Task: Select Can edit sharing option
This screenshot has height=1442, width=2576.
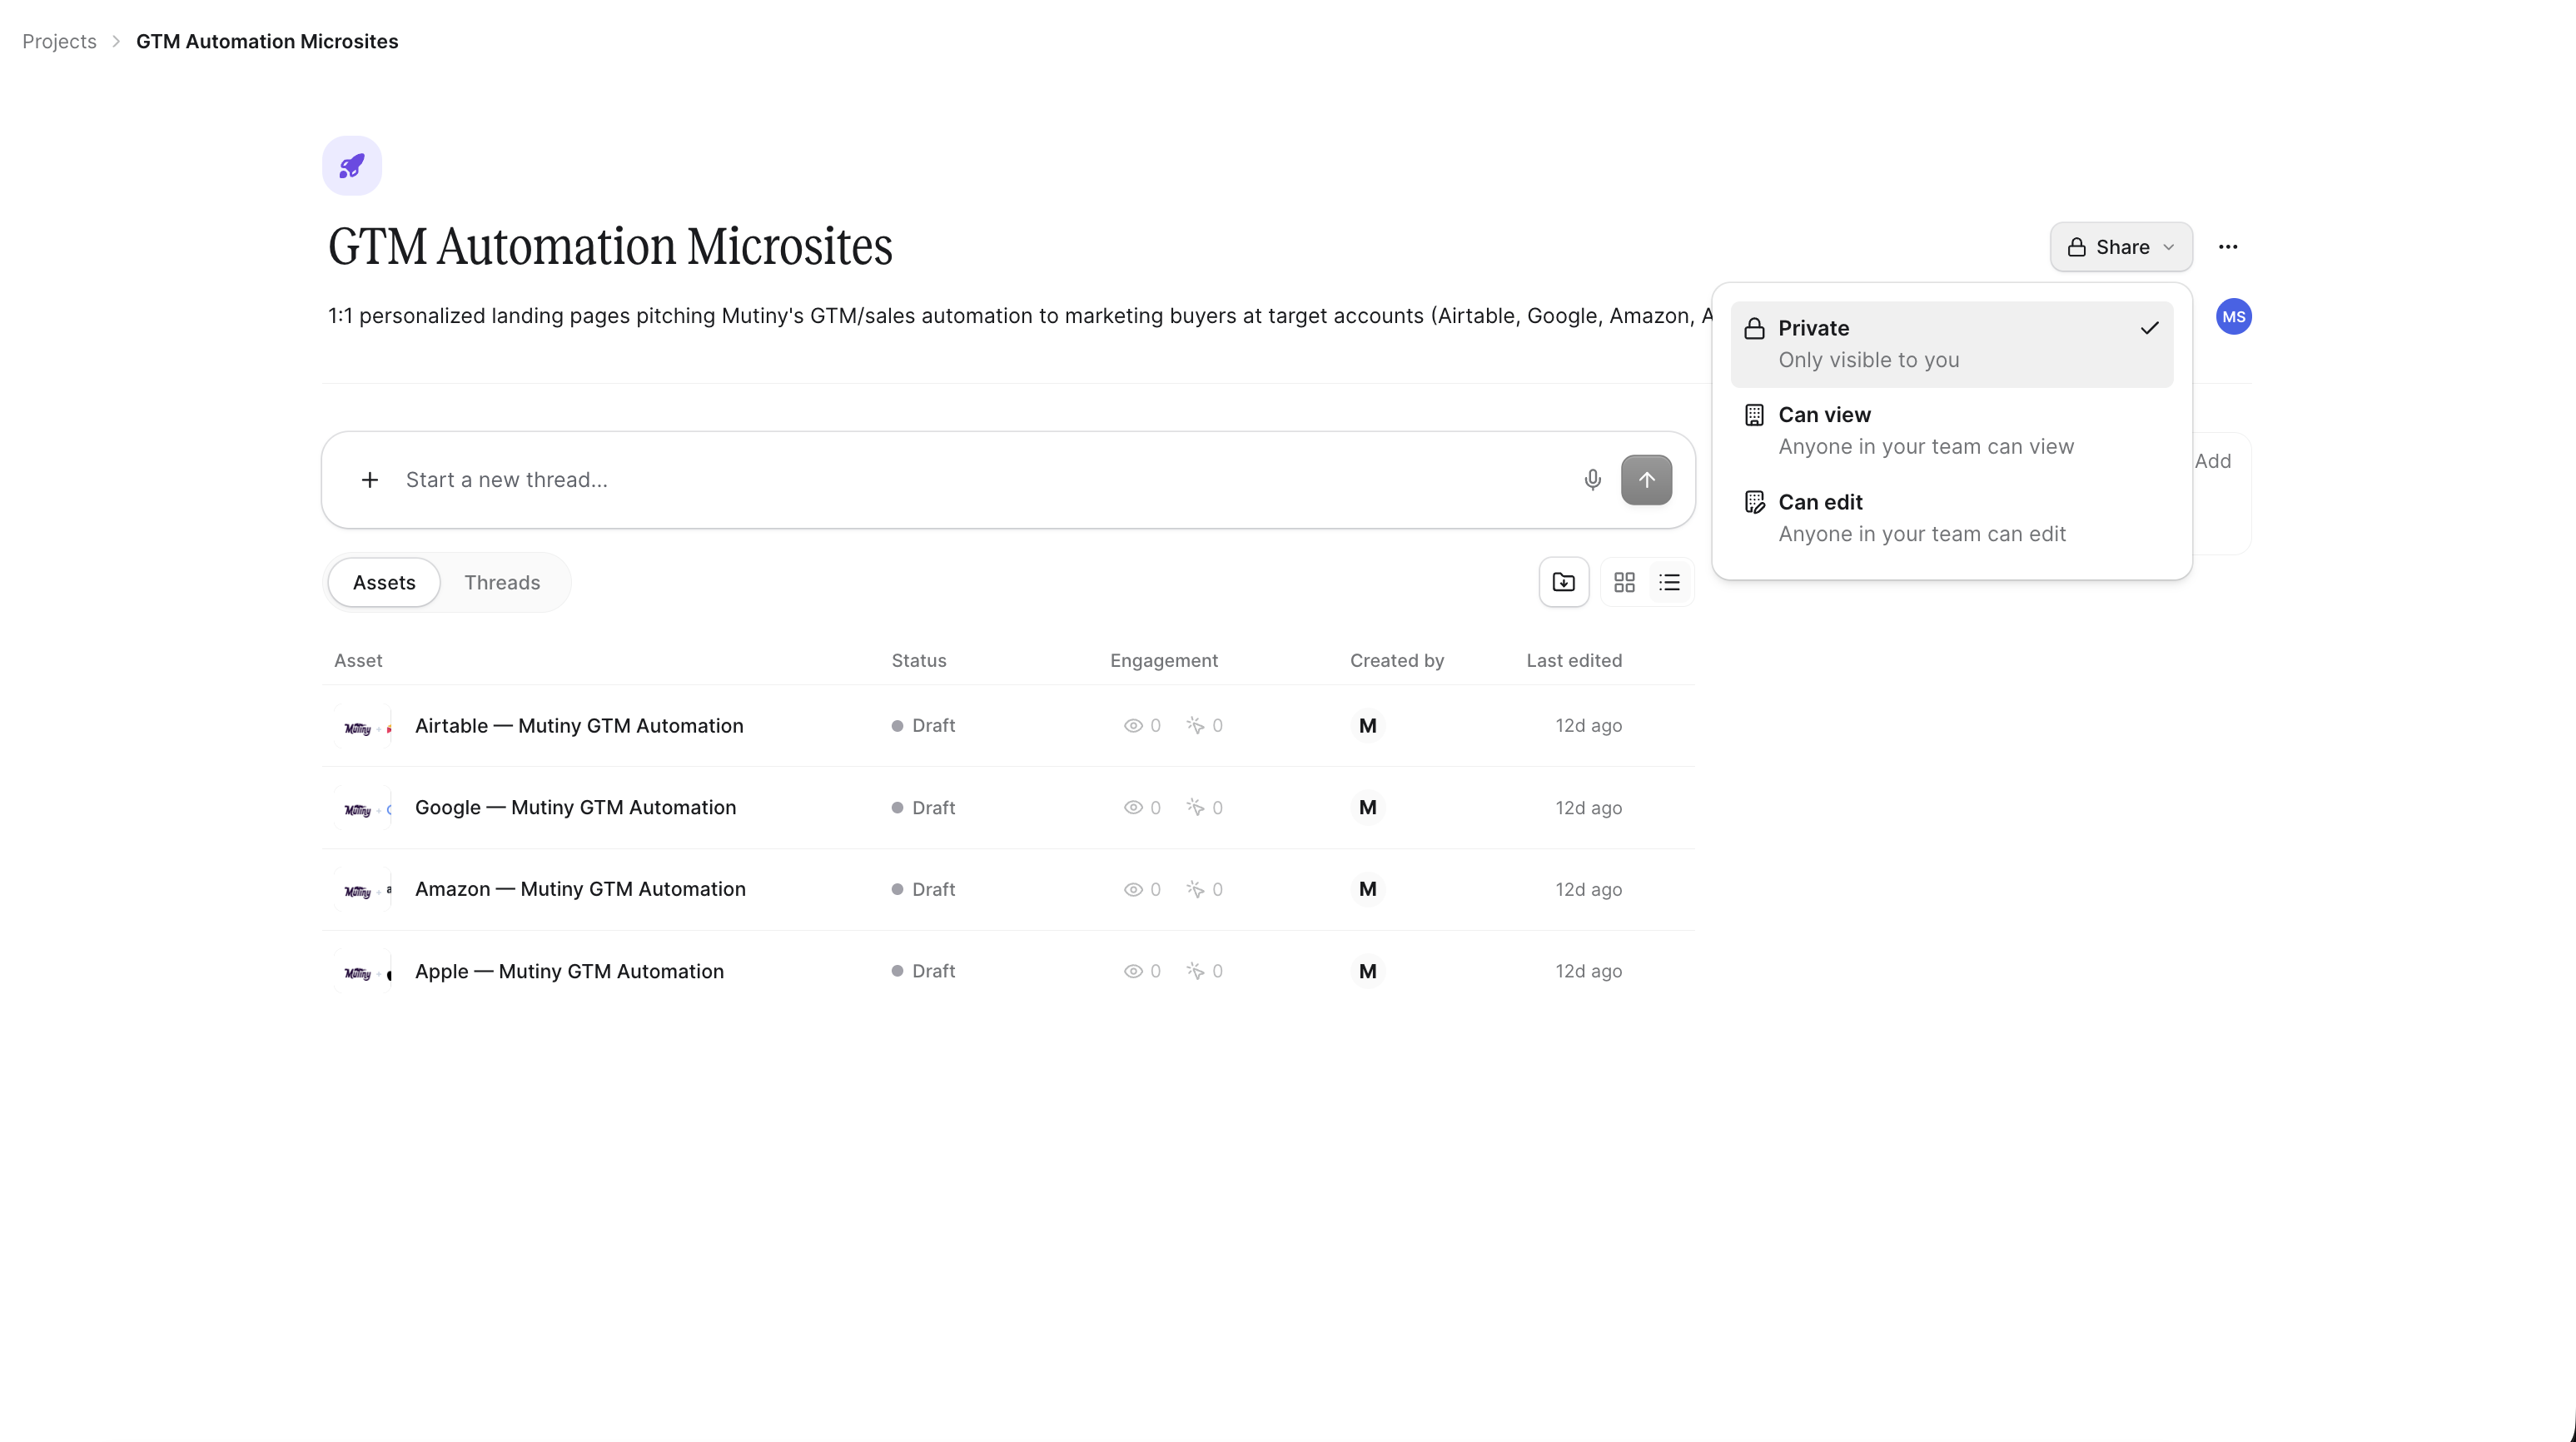Action: click(1952, 518)
